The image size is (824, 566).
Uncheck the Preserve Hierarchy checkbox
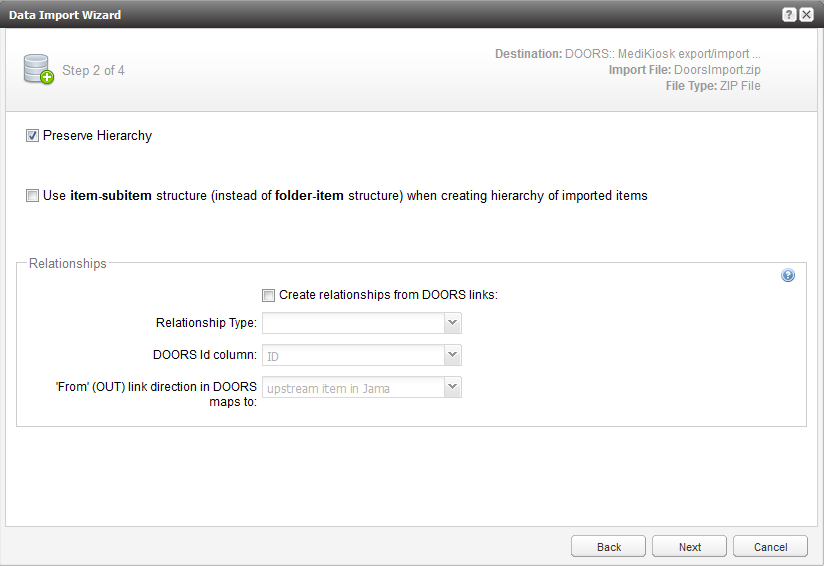[33, 136]
